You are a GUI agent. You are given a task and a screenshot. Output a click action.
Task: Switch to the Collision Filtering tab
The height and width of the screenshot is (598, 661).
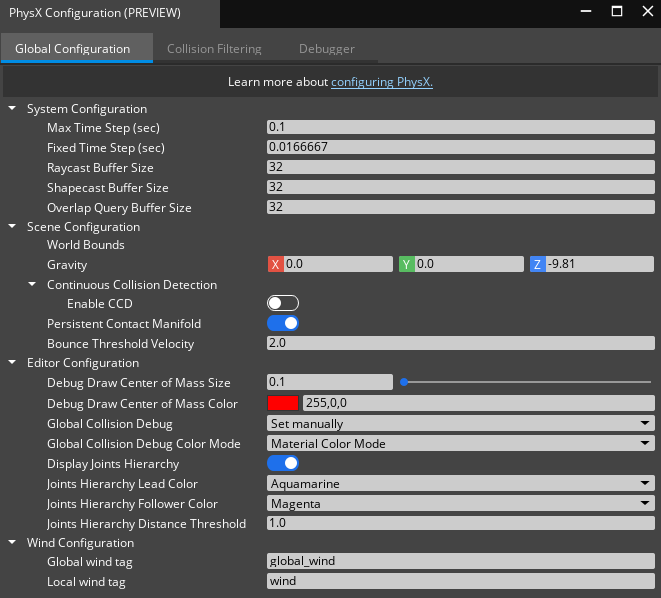(x=214, y=48)
